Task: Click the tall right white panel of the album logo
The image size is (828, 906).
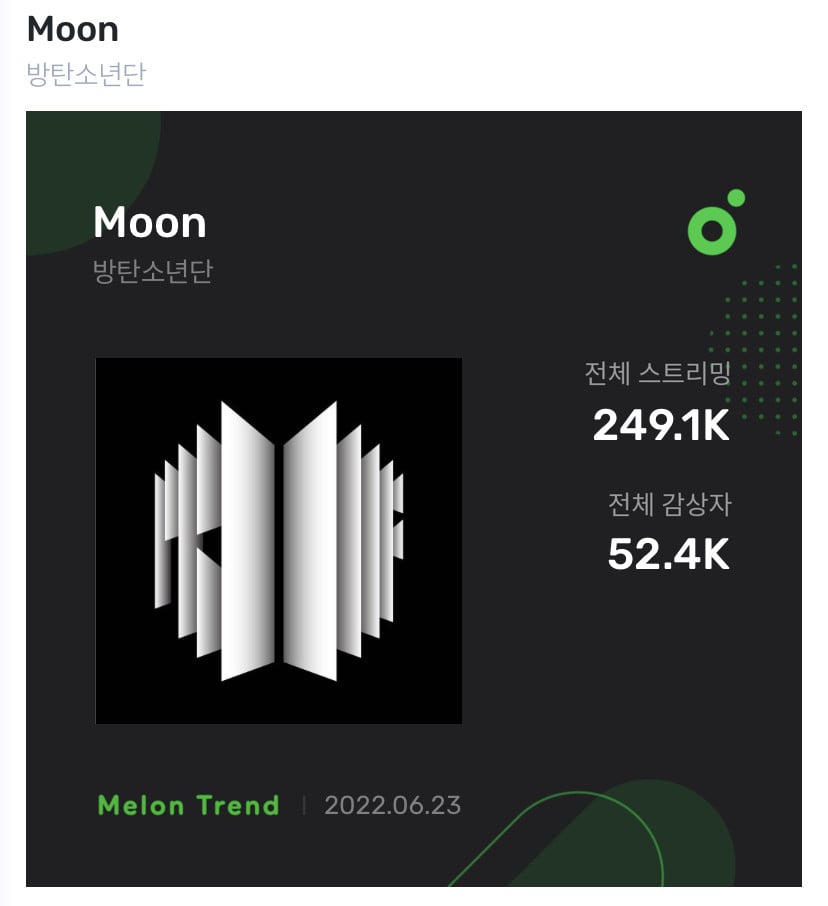Action: (x=310, y=541)
